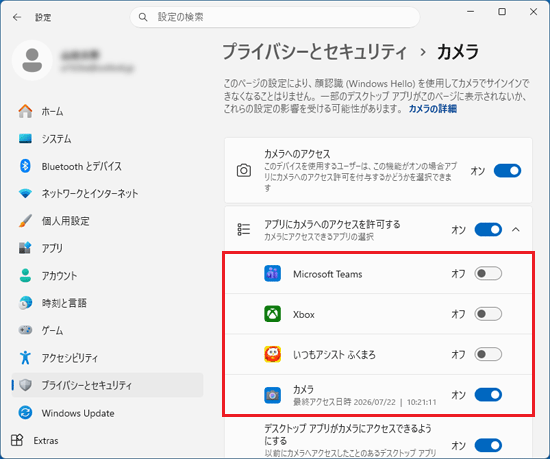Screen dimensions: 550x459
Task: Click the アクセシビリティ figure icon
Action: pyautogui.click(x=25, y=357)
